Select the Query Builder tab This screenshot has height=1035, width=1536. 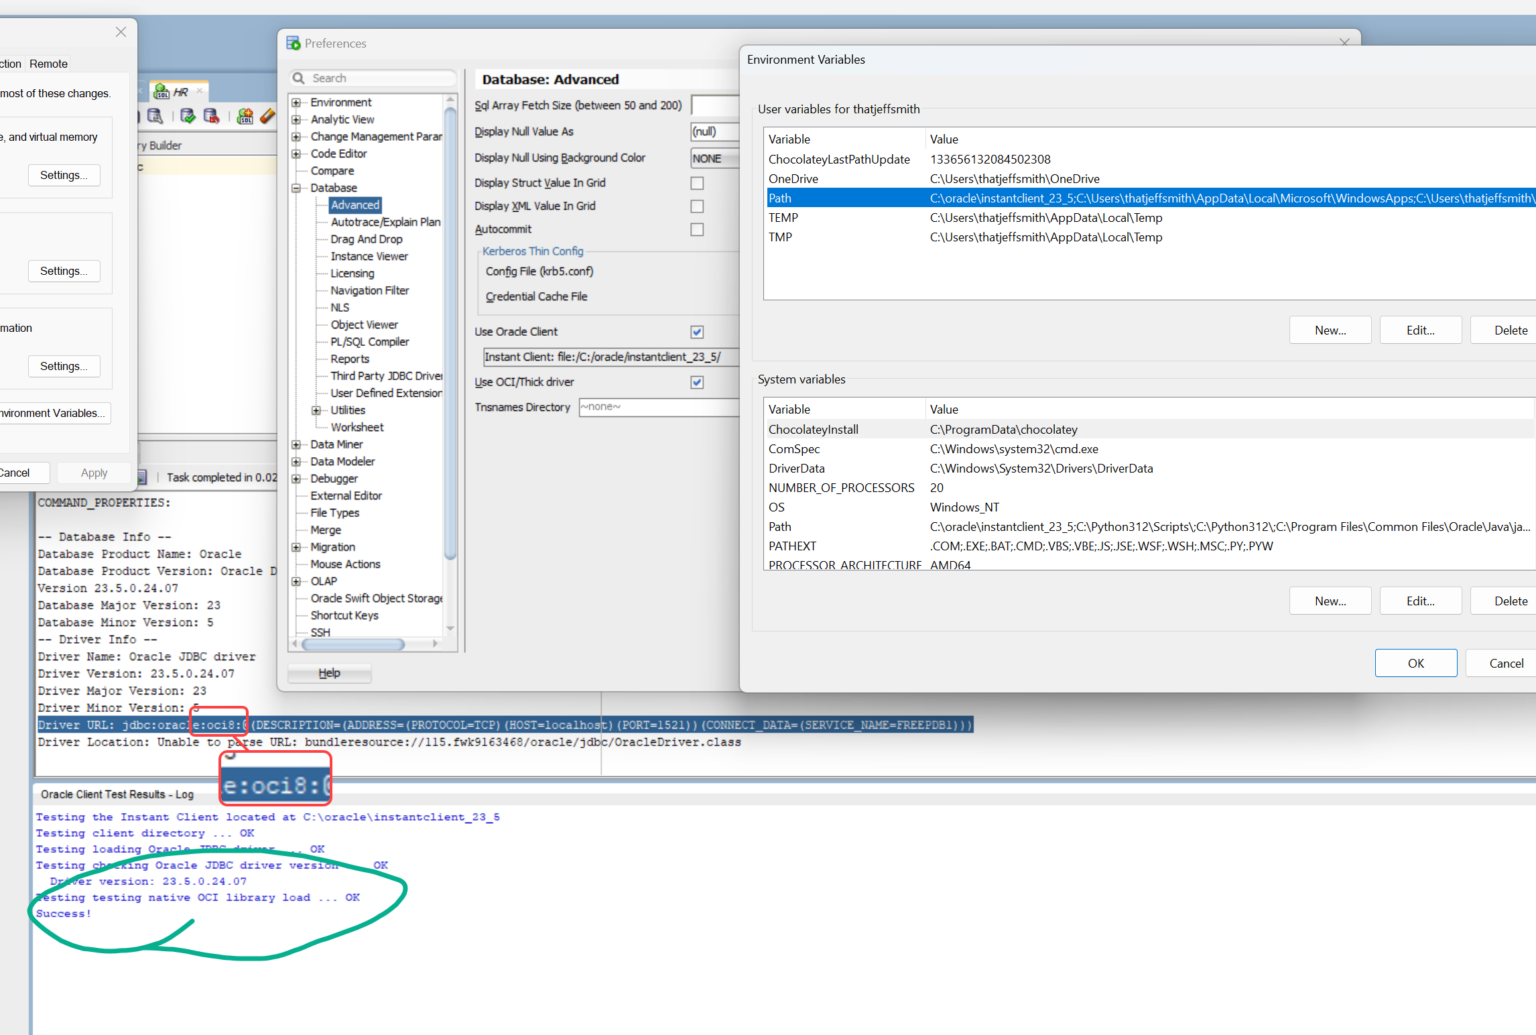[x=160, y=145]
